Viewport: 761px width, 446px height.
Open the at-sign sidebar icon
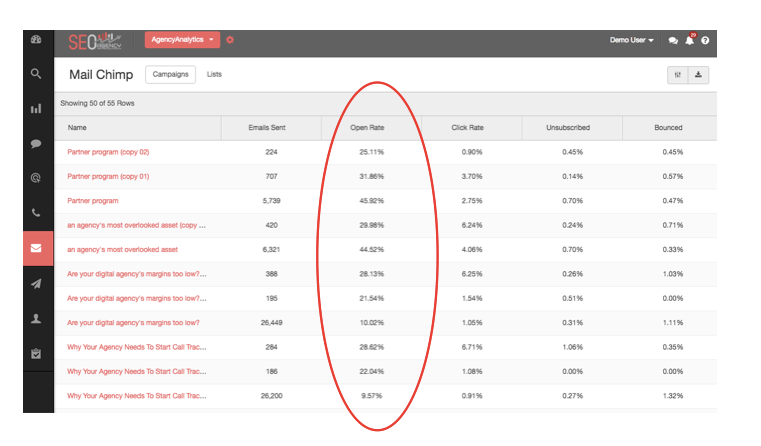[36, 178]
